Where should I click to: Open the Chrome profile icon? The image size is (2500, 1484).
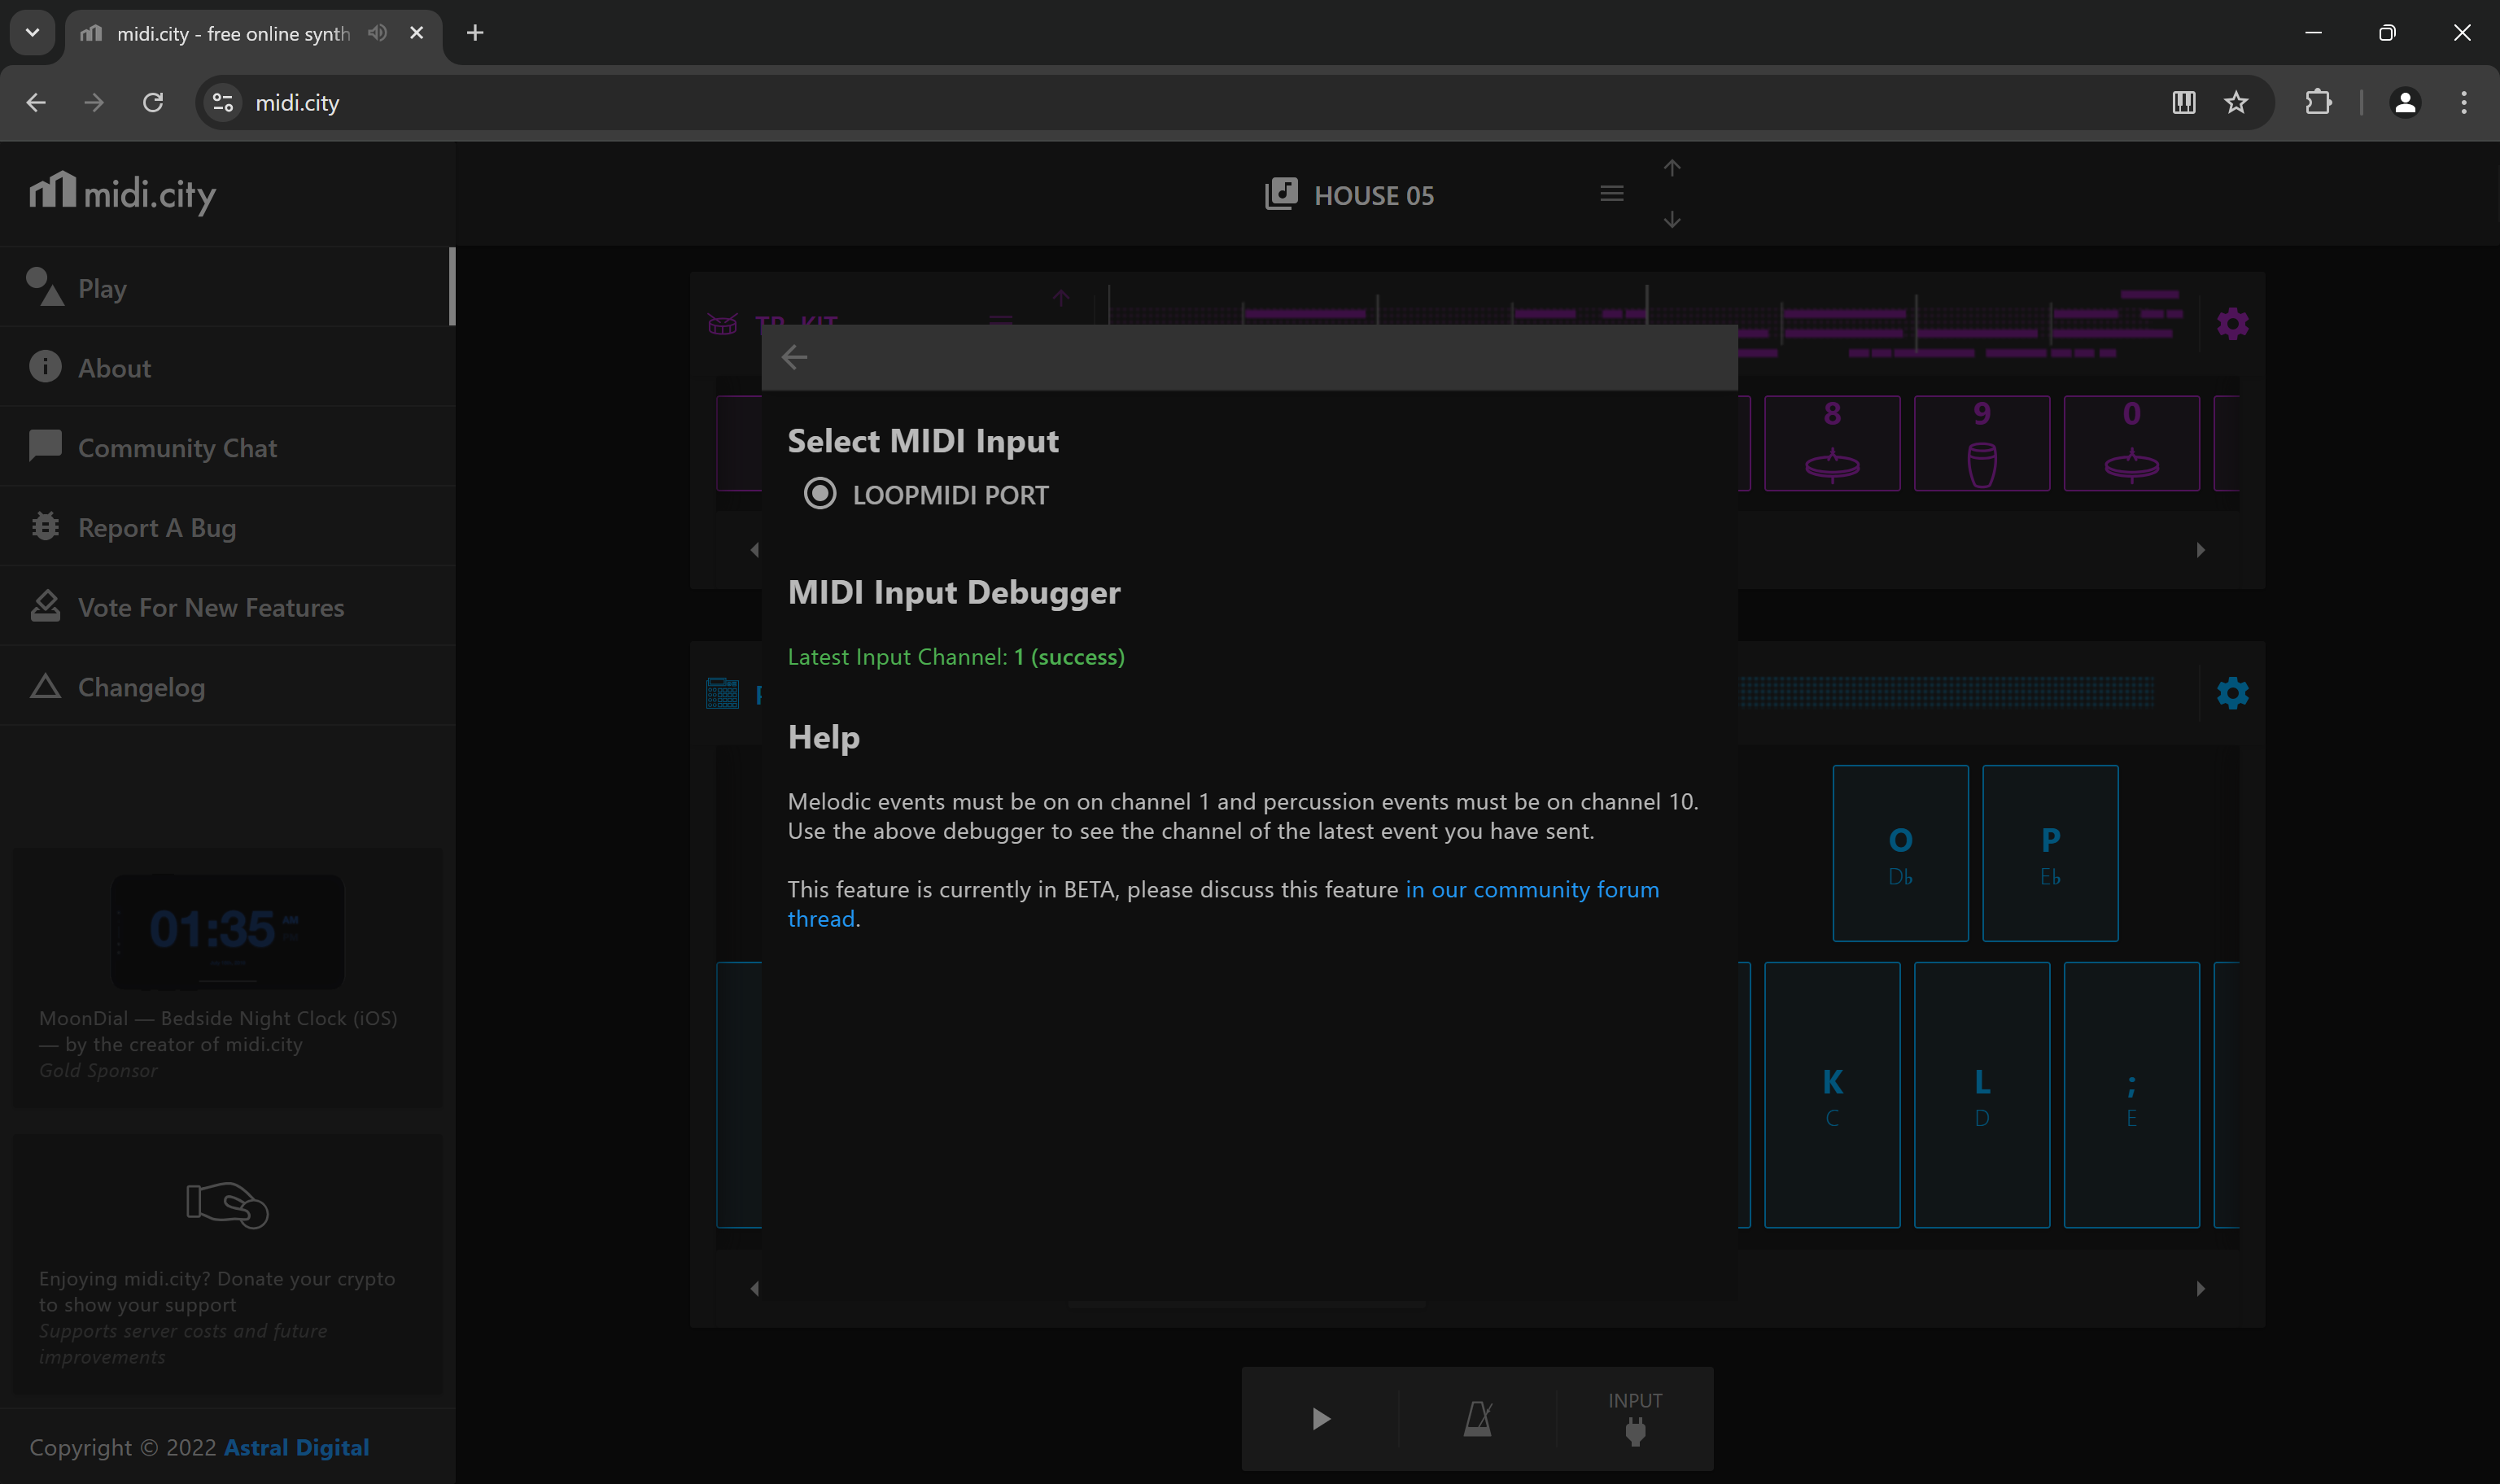click(x=2405, y=102)
